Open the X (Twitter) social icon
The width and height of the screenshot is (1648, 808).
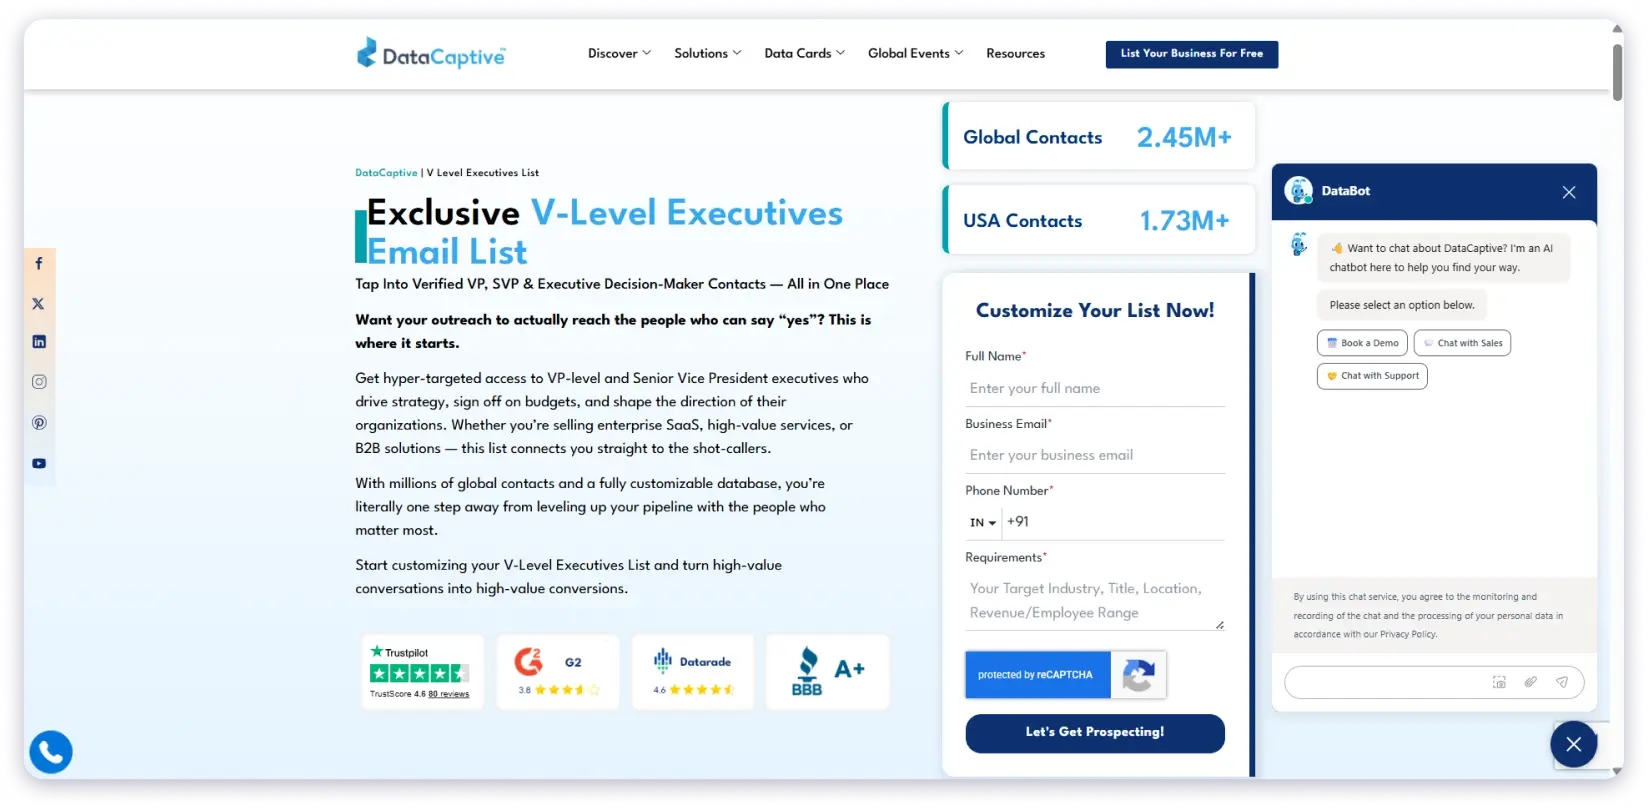coord(39,303)
